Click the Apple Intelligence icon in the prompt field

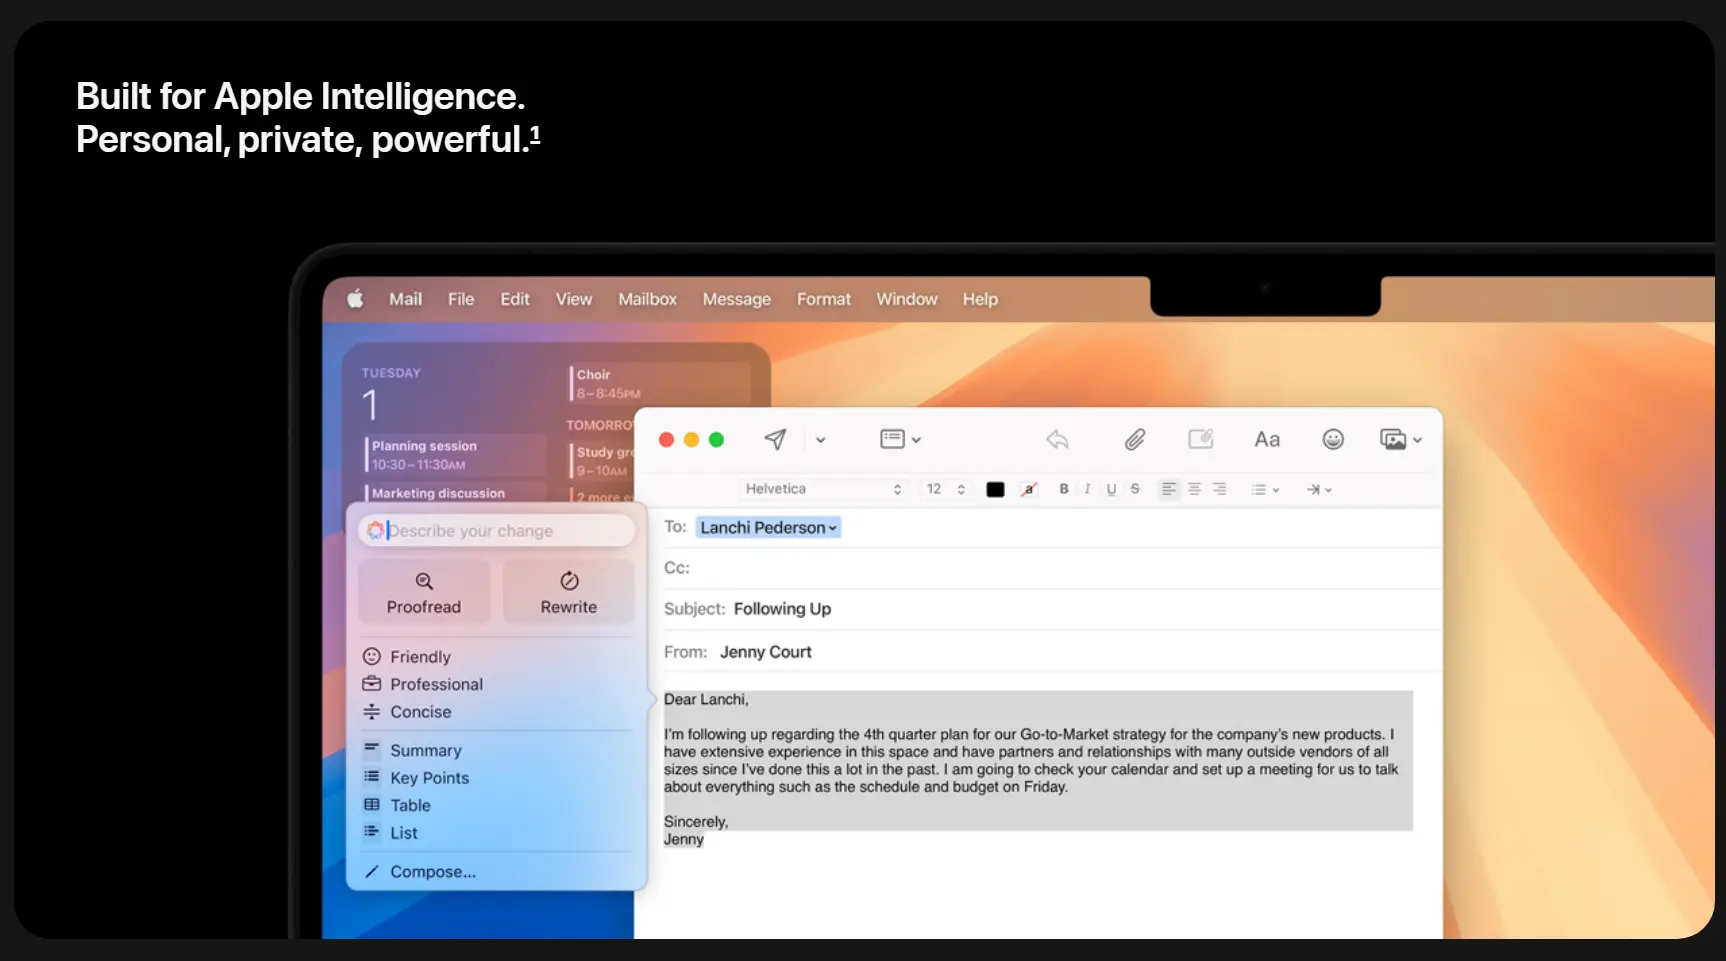point(375,530)
